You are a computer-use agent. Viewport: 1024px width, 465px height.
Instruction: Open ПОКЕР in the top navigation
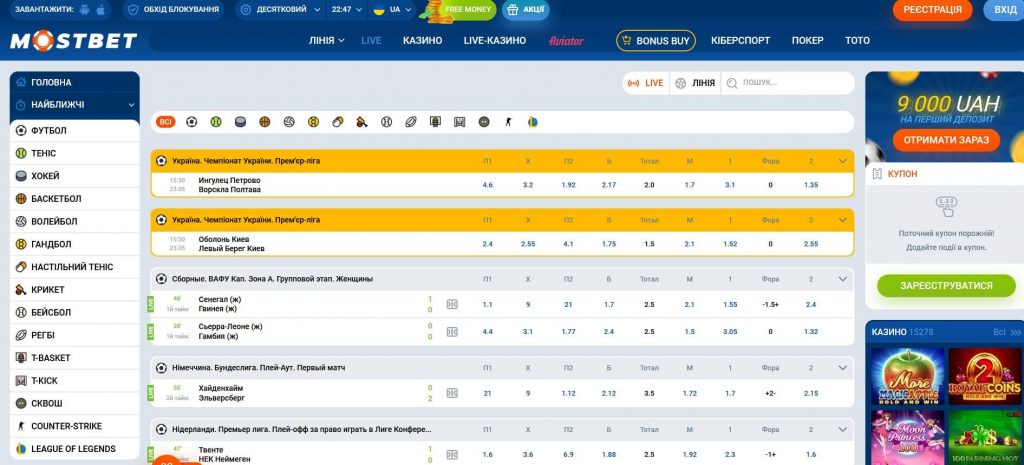[x=807, y=40]
